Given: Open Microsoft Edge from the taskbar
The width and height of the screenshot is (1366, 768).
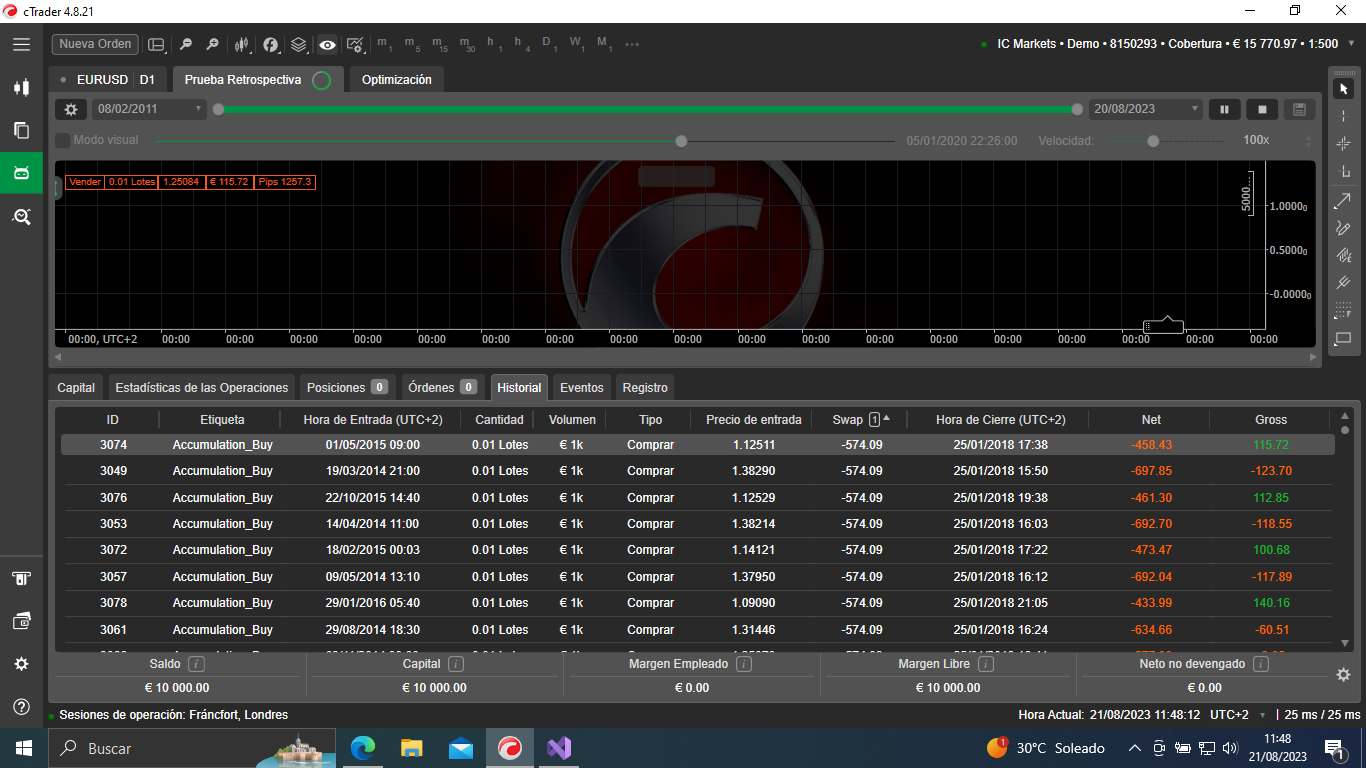Looking at the screenshot, I should tap(362, 748).
